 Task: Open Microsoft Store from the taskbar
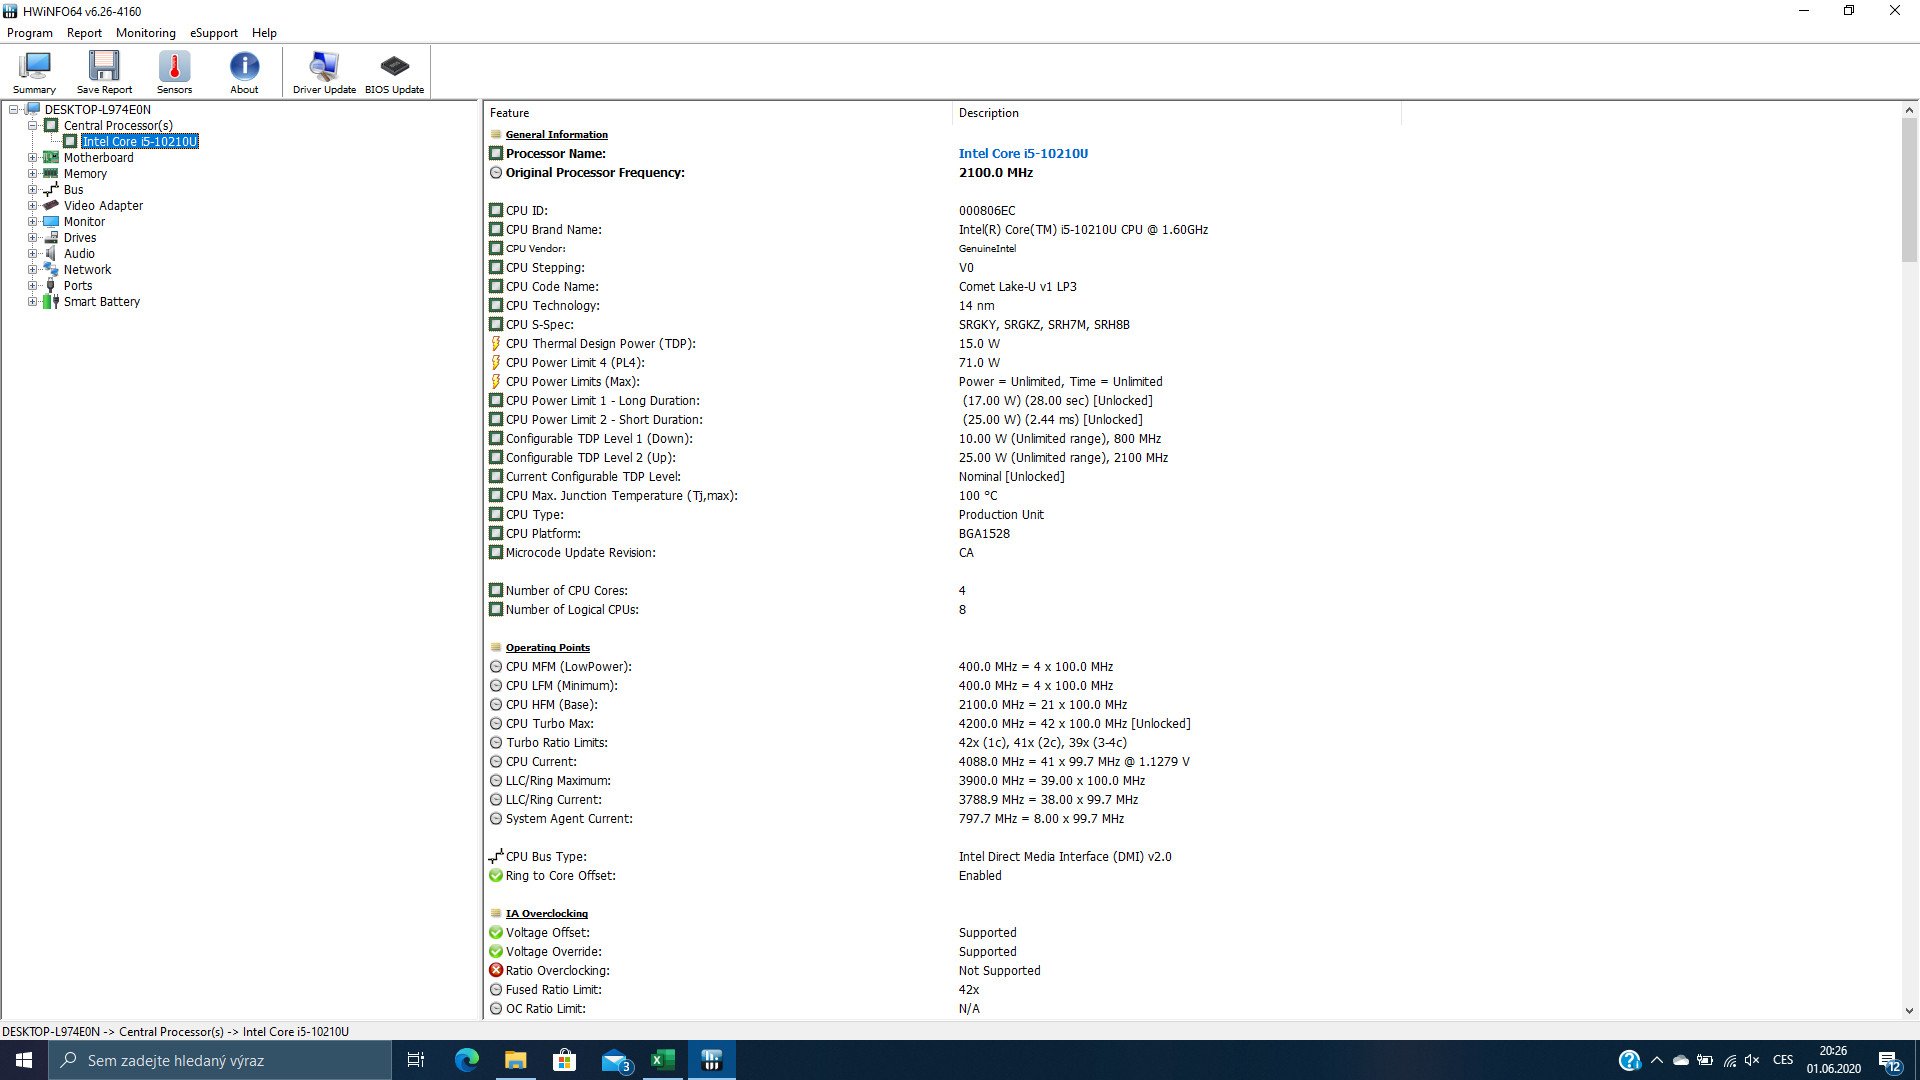(564, 1060)
